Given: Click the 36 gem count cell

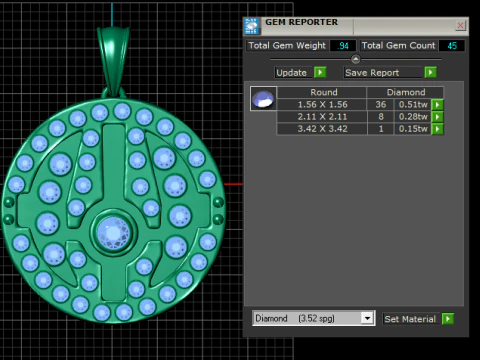Looking at the screenshot, I should click(x=381, y=105).
